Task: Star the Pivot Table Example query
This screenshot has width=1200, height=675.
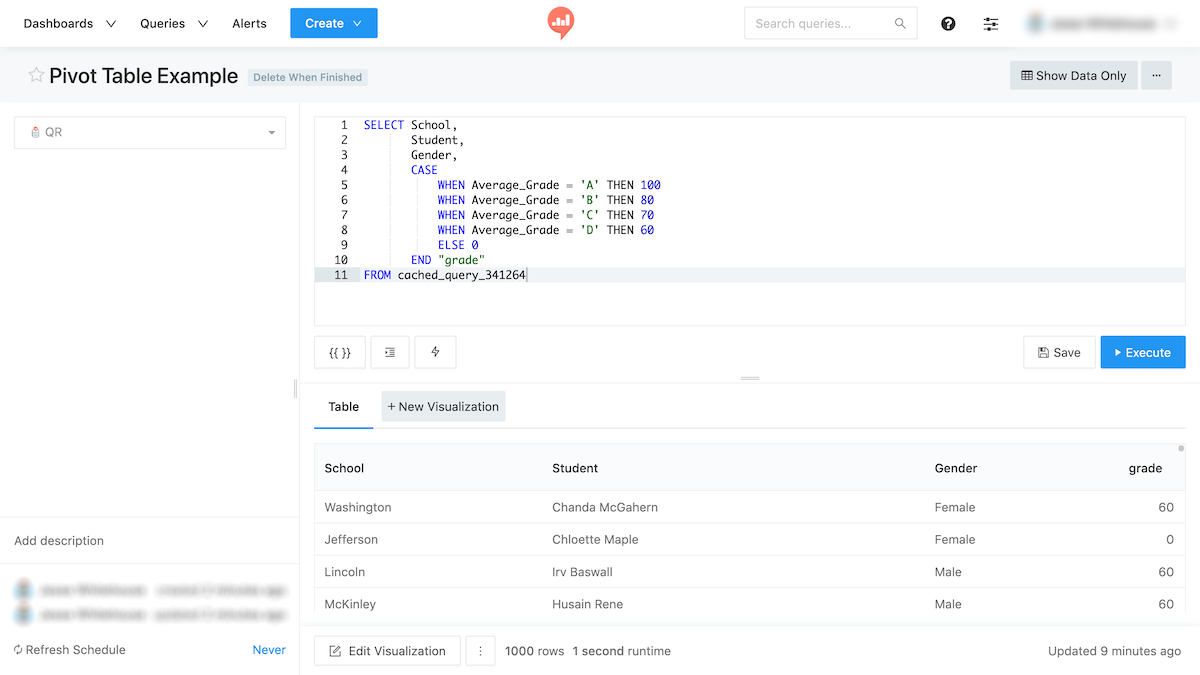Action: tap(36, 75)
